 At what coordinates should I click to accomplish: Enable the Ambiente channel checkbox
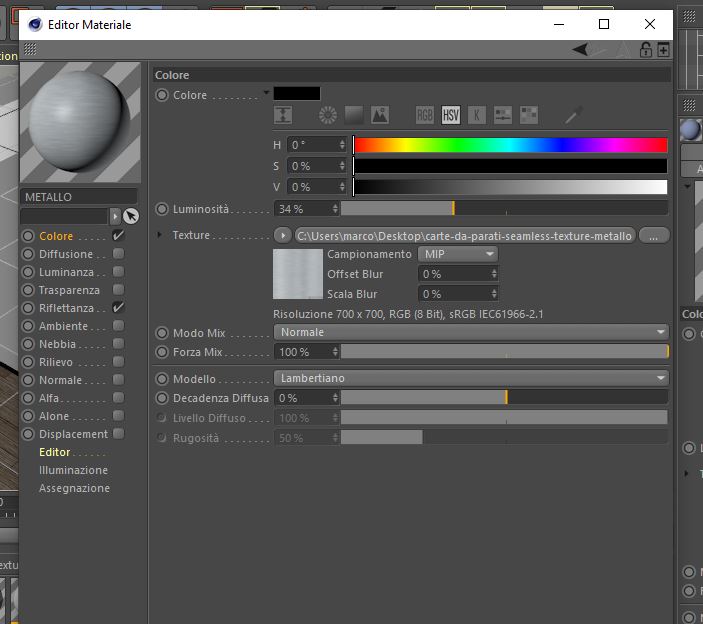[118, 325]
